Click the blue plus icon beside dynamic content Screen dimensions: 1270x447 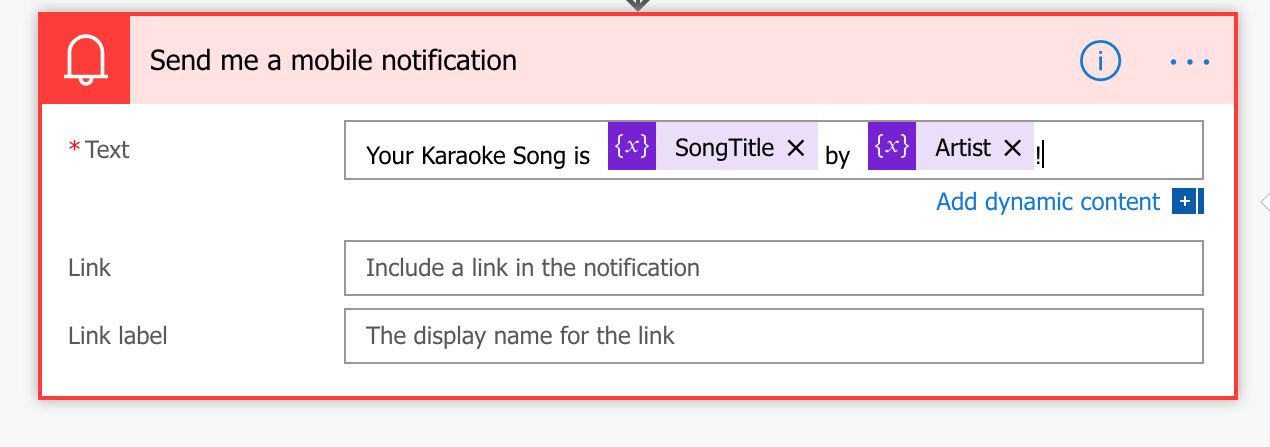coord(1185,201)
